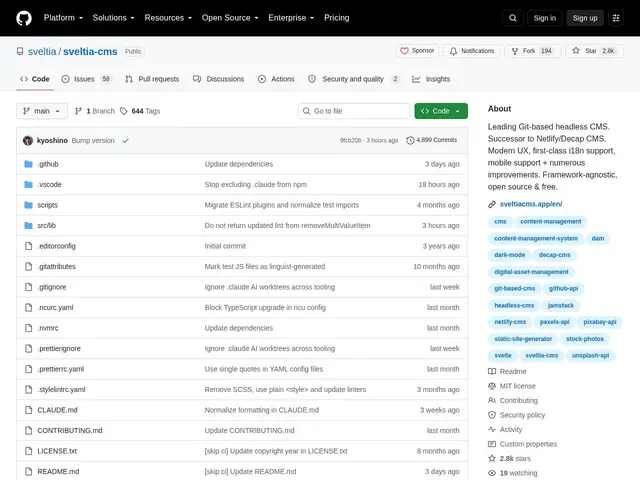Expand the Platform menu

pos(63,18)
